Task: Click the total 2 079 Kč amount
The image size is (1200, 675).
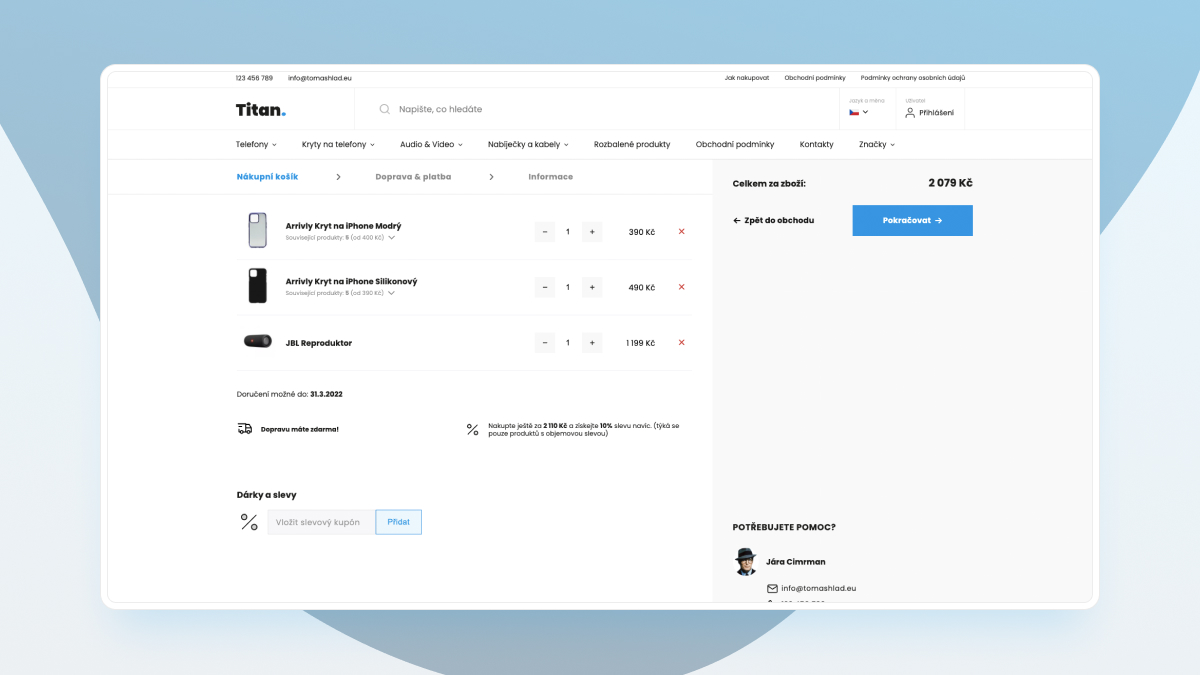Action: pos(950,183)
